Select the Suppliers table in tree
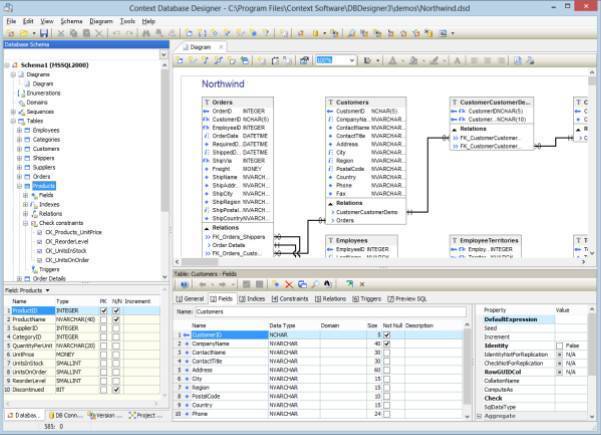The height and width of the screenshot is (435, 601). click(x=44, y=167)
